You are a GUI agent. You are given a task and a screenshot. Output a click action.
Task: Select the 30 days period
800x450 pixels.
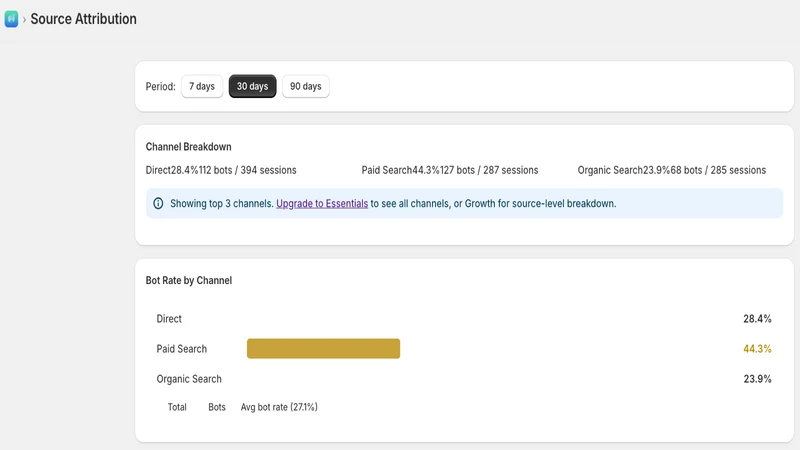(x=252, y=86)
